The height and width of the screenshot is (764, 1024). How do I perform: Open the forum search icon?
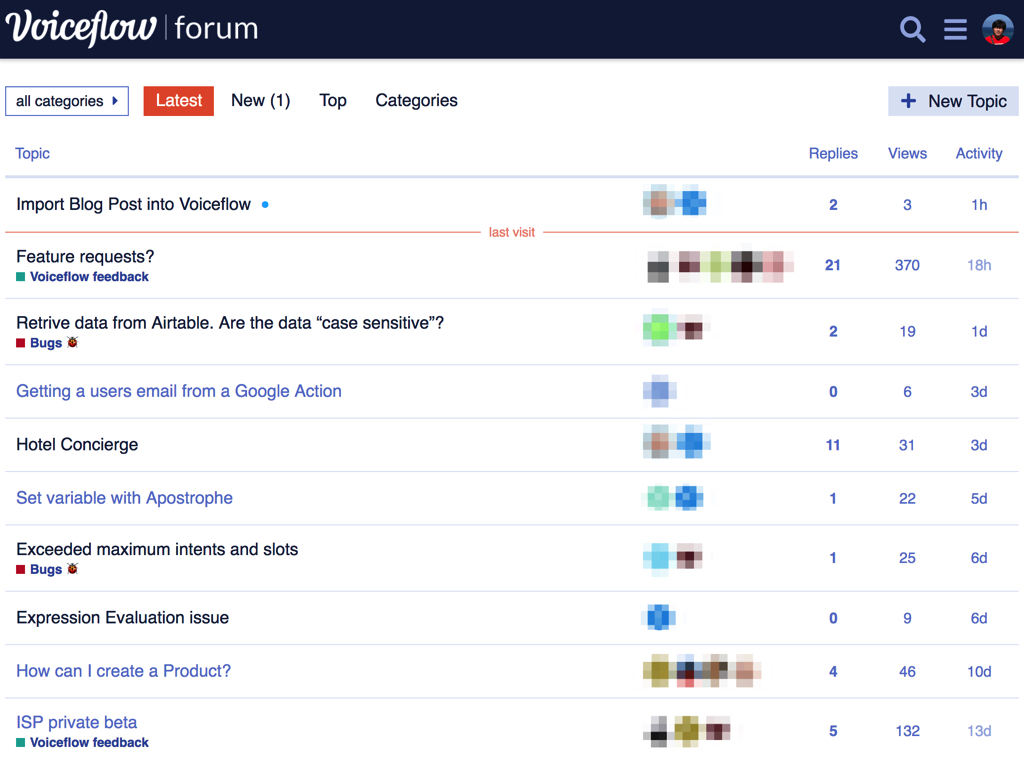[912, 29]
